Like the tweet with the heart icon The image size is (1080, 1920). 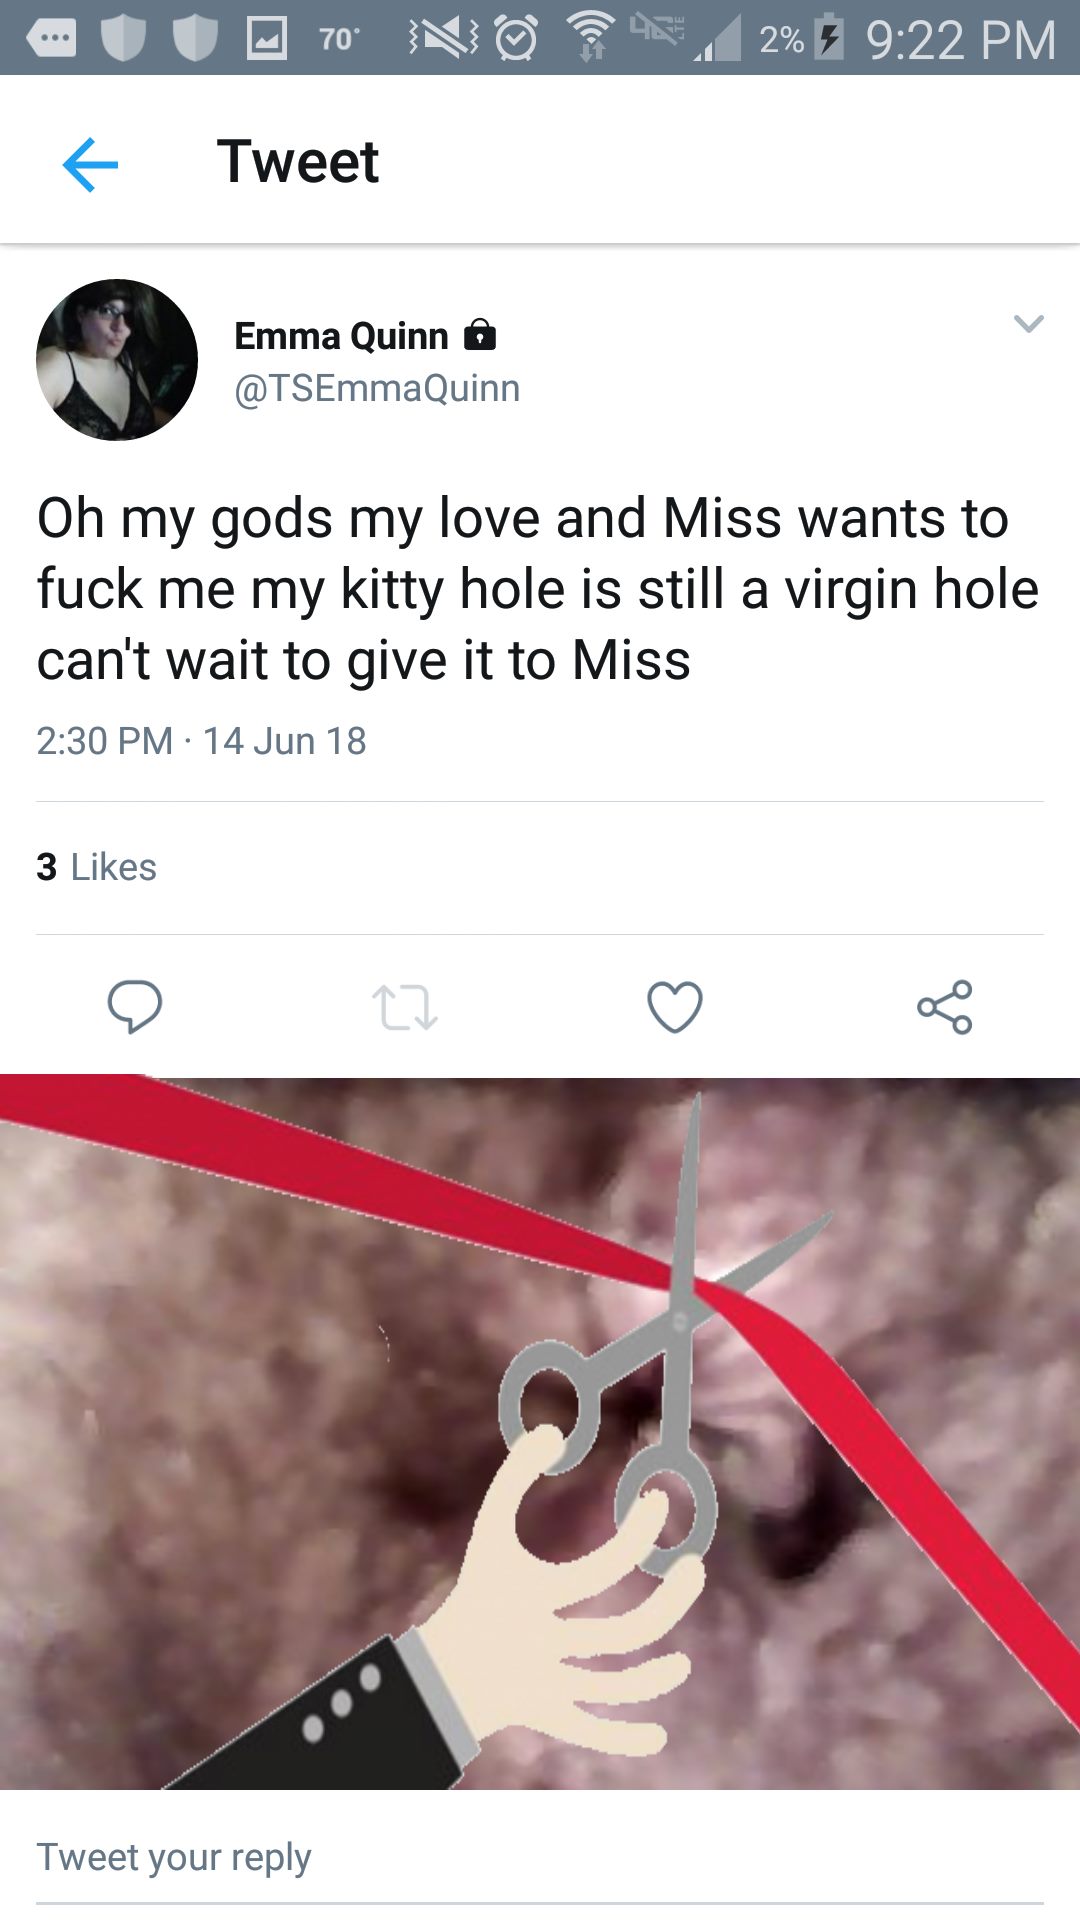tap(675, 1006)
